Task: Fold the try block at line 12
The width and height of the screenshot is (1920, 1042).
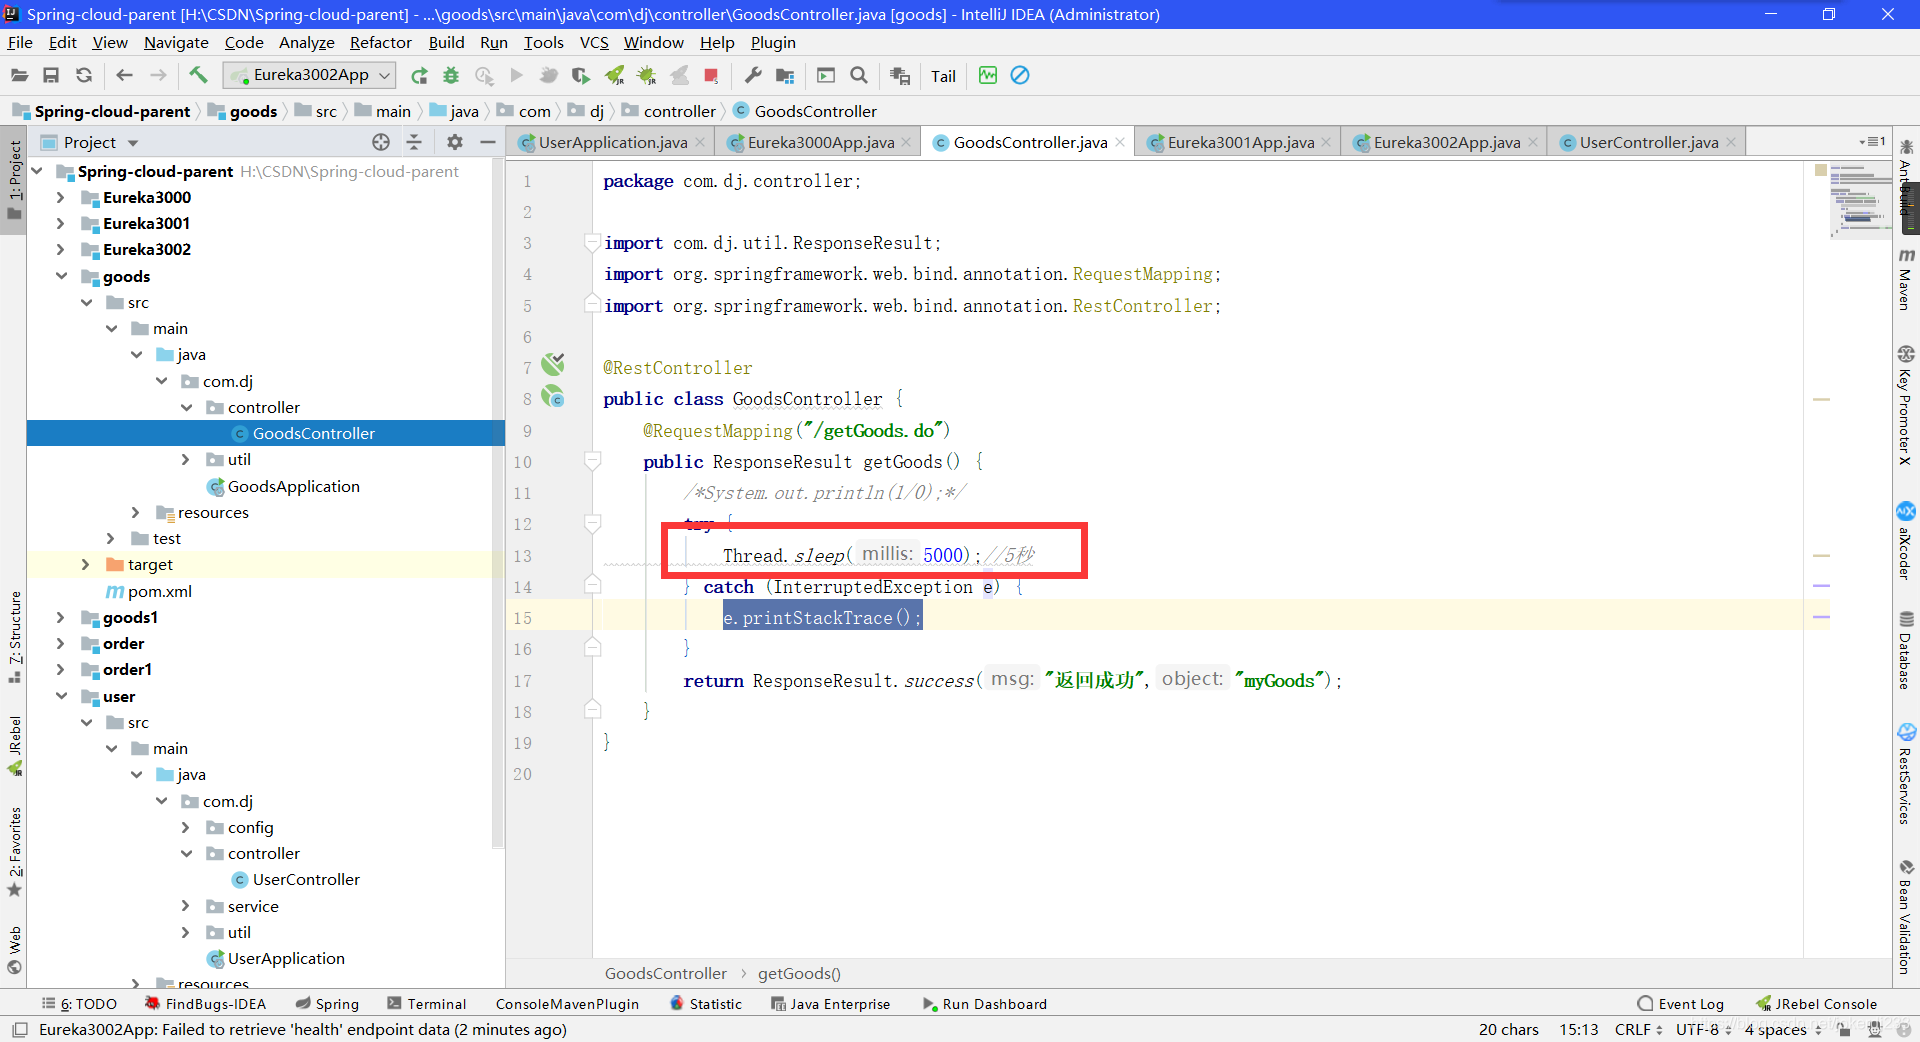Action: (592, 523)
